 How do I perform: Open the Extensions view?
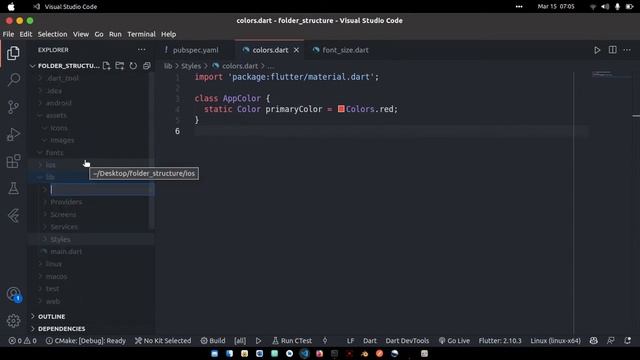[x=13, y=161]
